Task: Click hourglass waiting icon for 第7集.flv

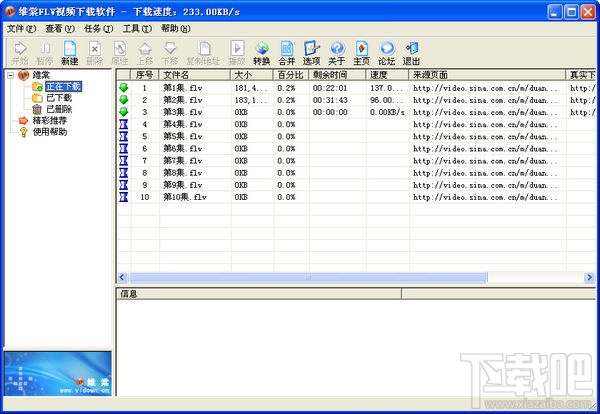Action: [124, 161]
